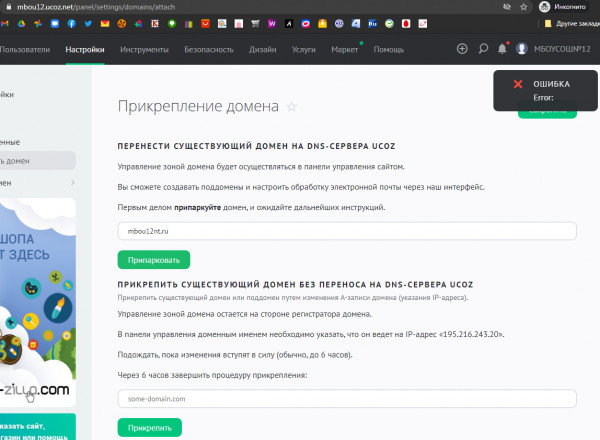Open the Маркет menu
Screen dimensions: 600x440
pos(345,49)
